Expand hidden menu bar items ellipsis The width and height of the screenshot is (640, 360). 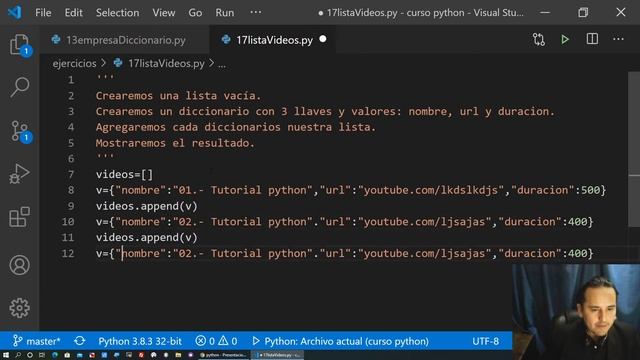point(256,12)
